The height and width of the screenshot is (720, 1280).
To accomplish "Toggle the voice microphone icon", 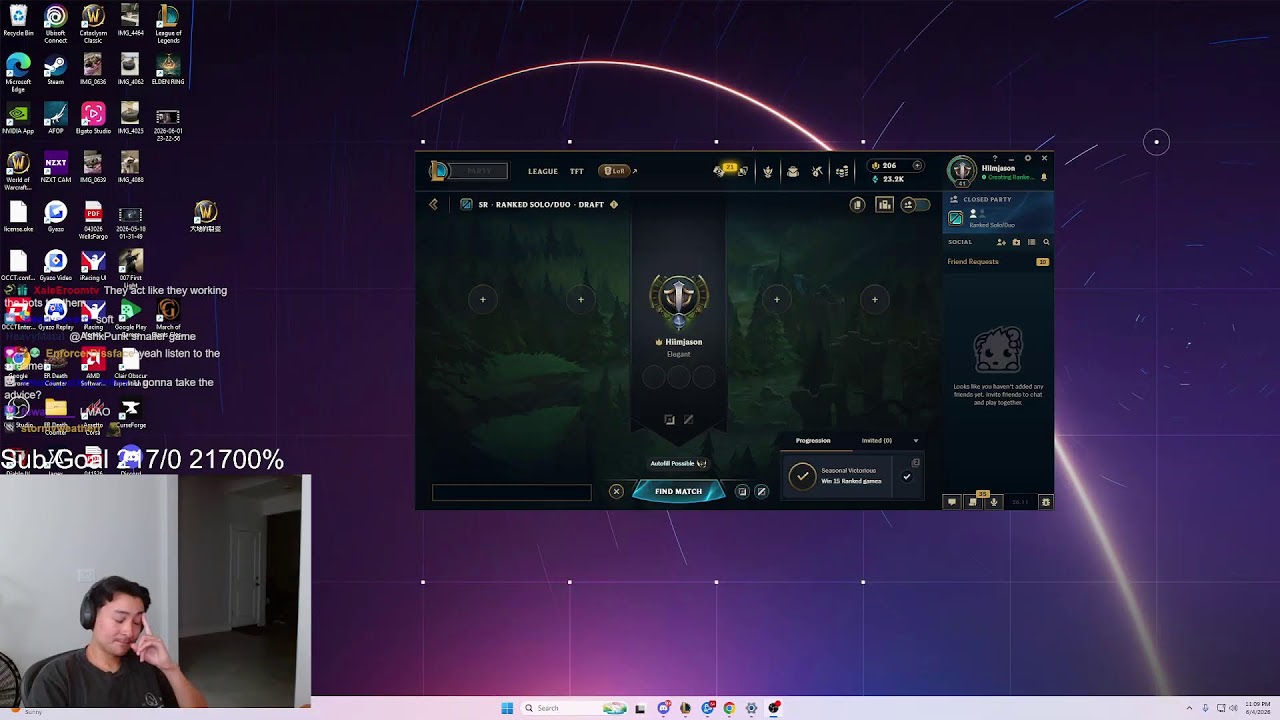I will click(x=993, y=502).
